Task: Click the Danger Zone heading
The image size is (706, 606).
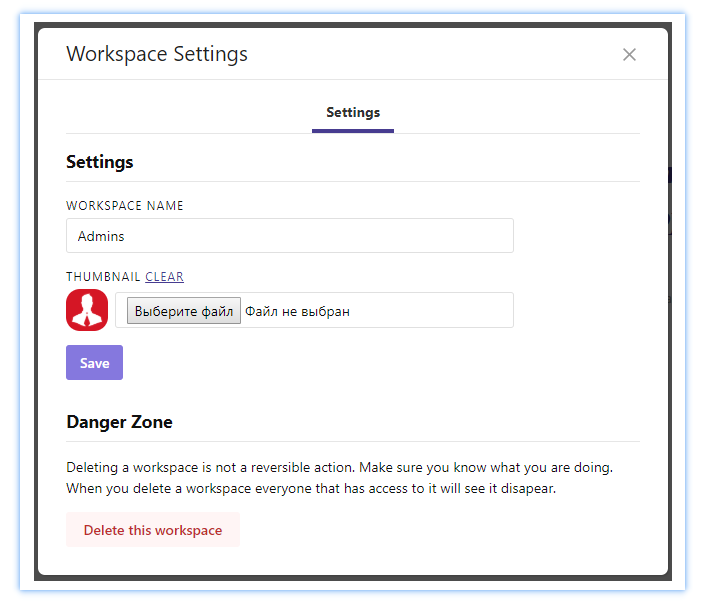Action: (x=119, y=422)
